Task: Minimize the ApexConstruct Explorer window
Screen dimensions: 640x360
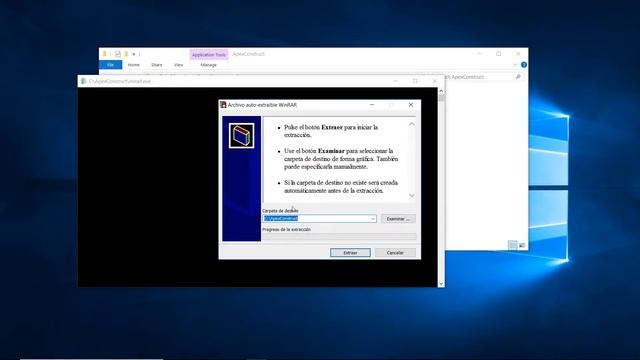Action: pyautogui.click(x=479, y=54)
